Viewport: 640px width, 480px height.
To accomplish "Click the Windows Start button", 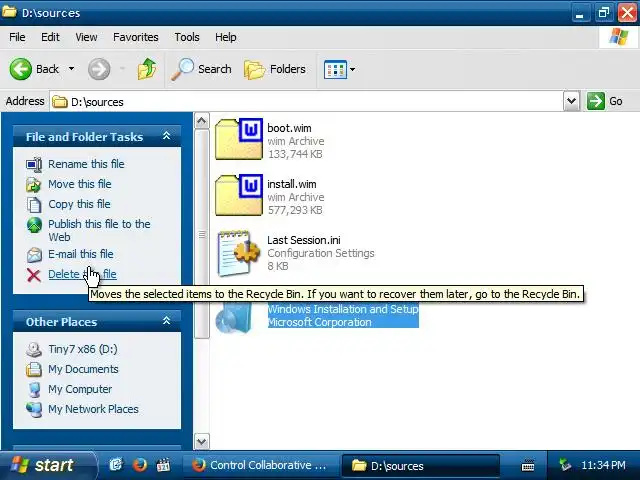I will coord(48,465).
